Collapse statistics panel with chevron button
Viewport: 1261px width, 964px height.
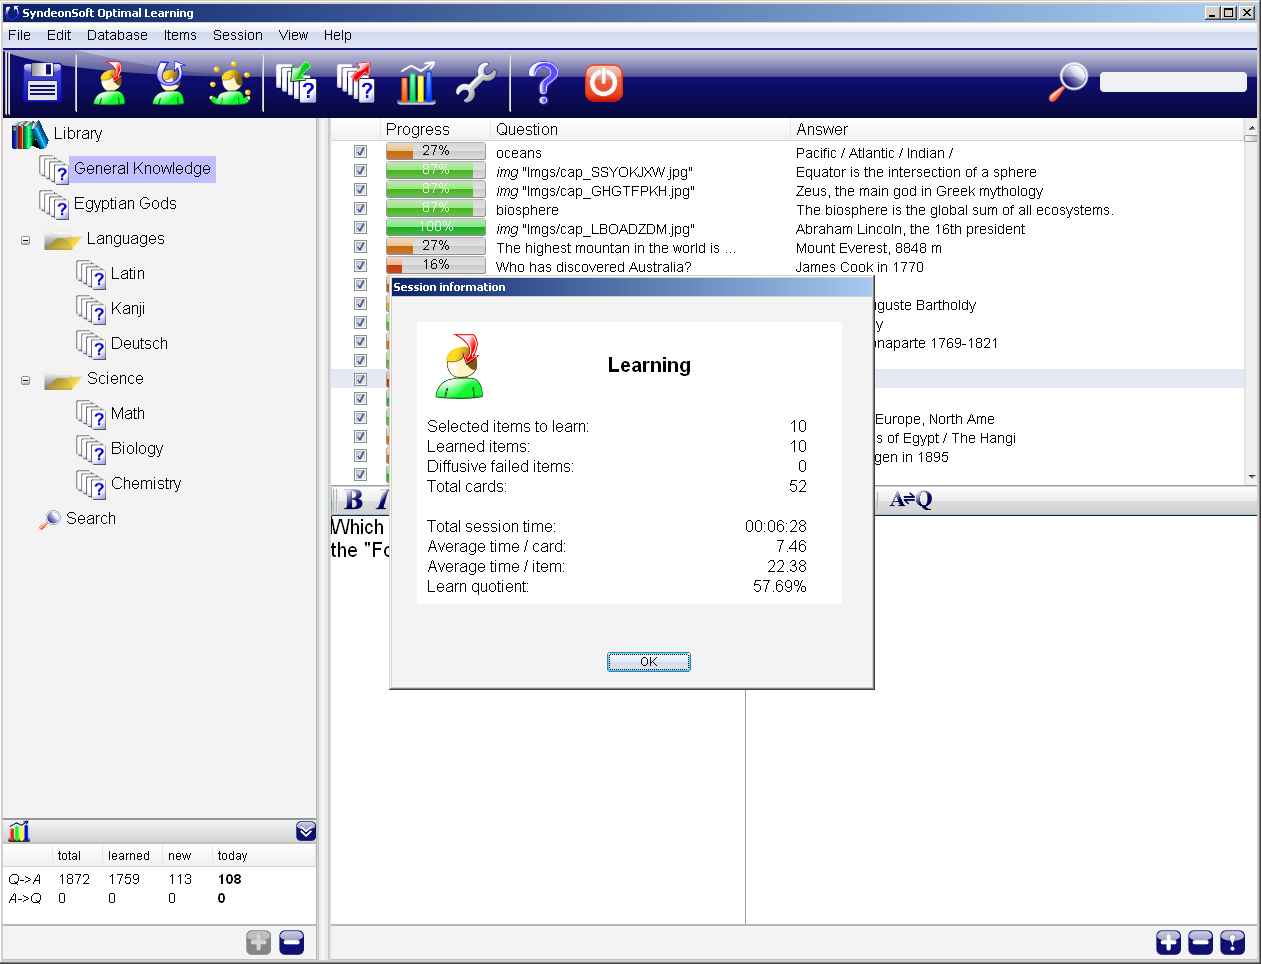coord(306,831)
